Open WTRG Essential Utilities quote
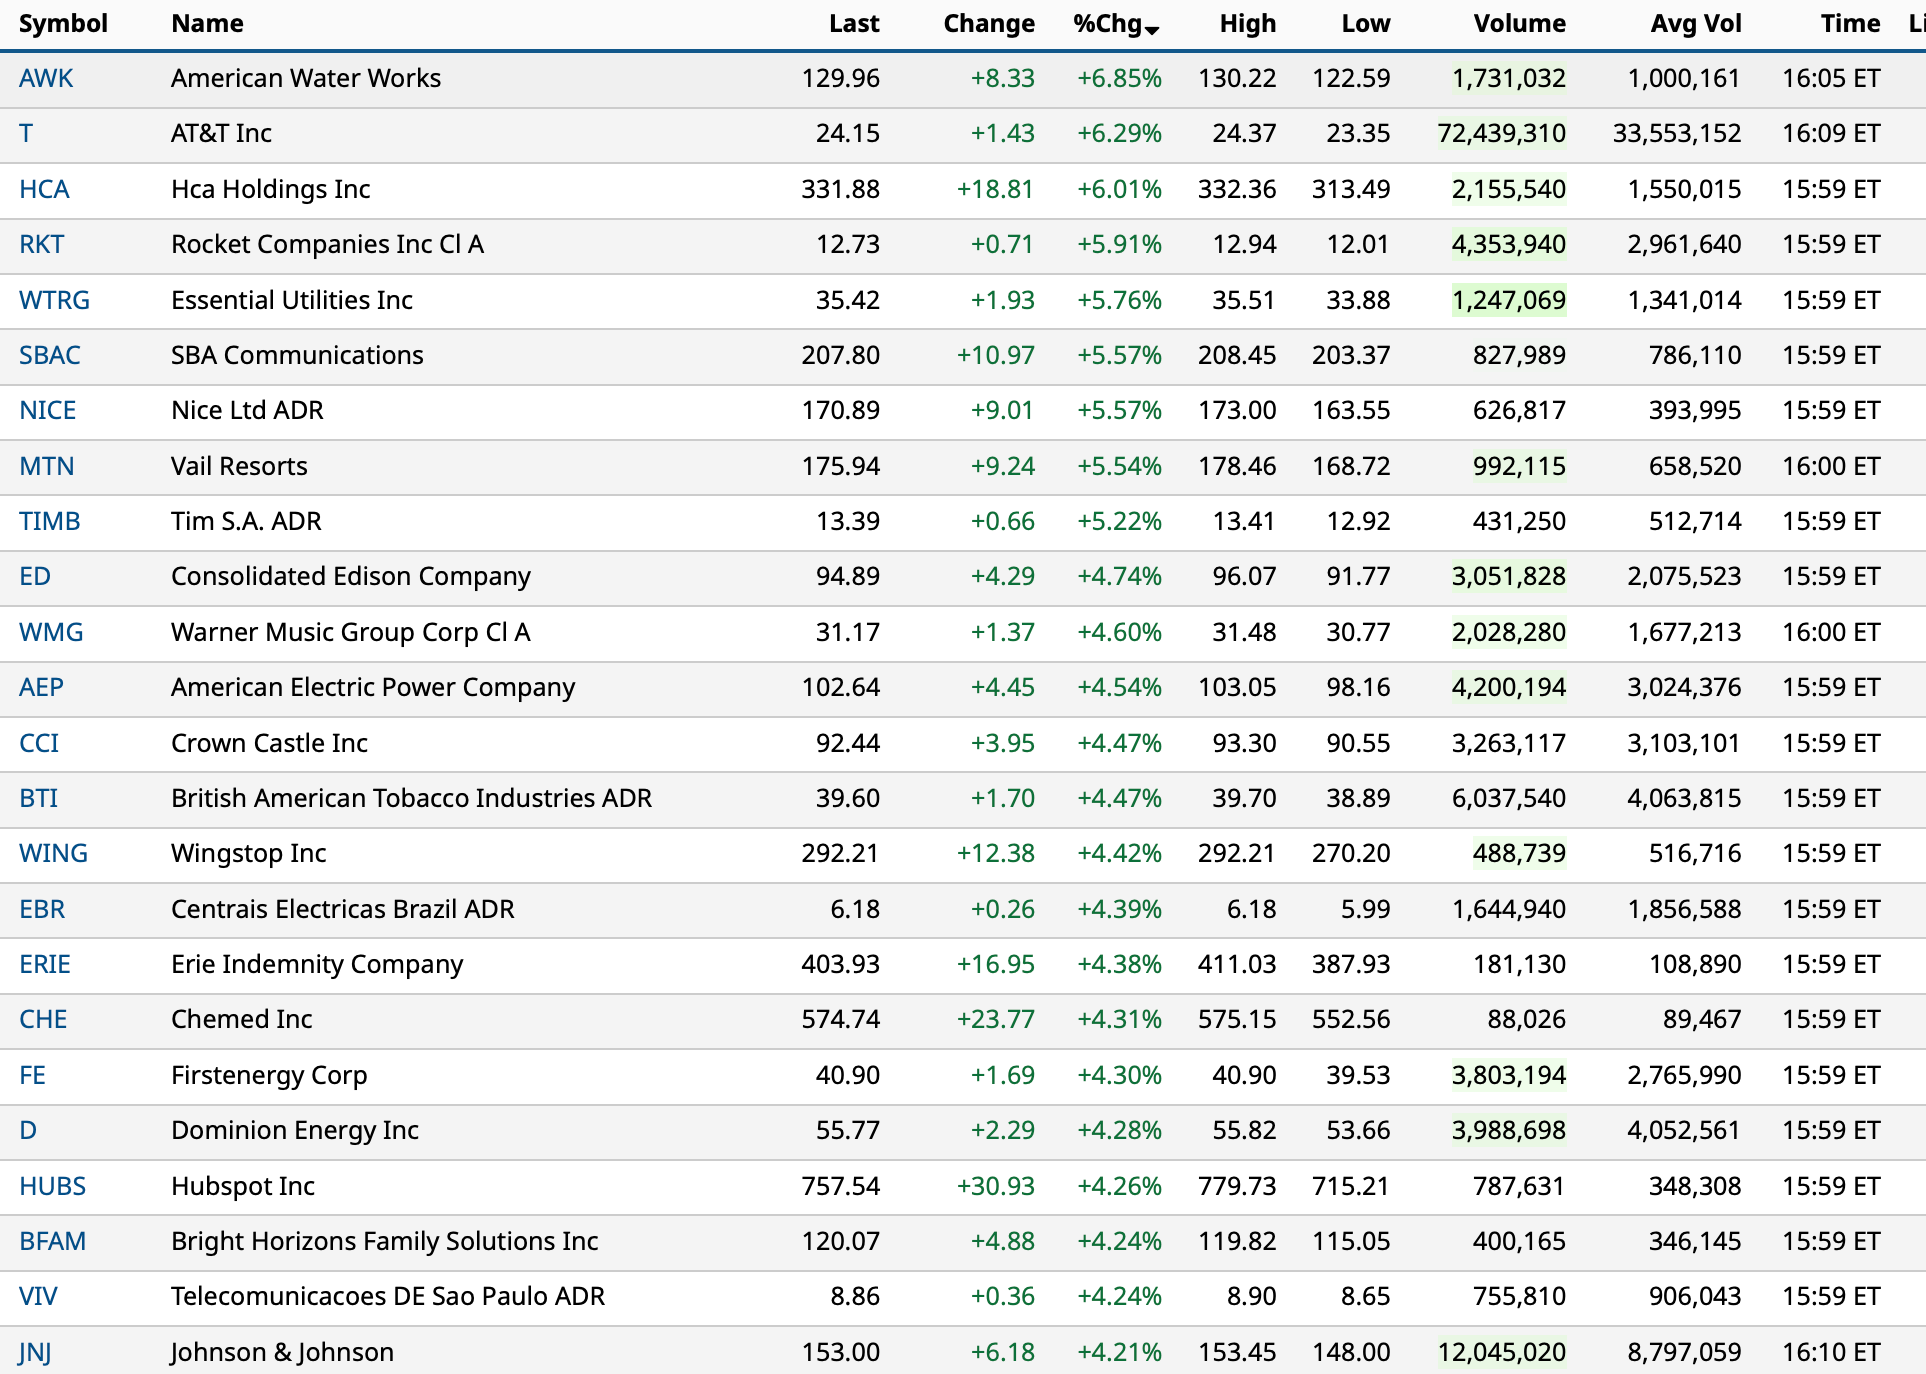 click(x=54, y=300)
